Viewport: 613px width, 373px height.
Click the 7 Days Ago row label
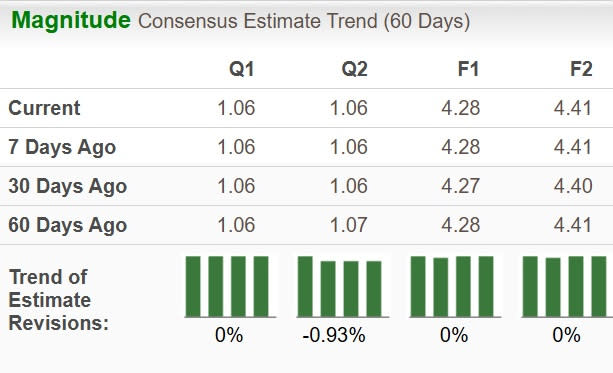click(62, 147)
